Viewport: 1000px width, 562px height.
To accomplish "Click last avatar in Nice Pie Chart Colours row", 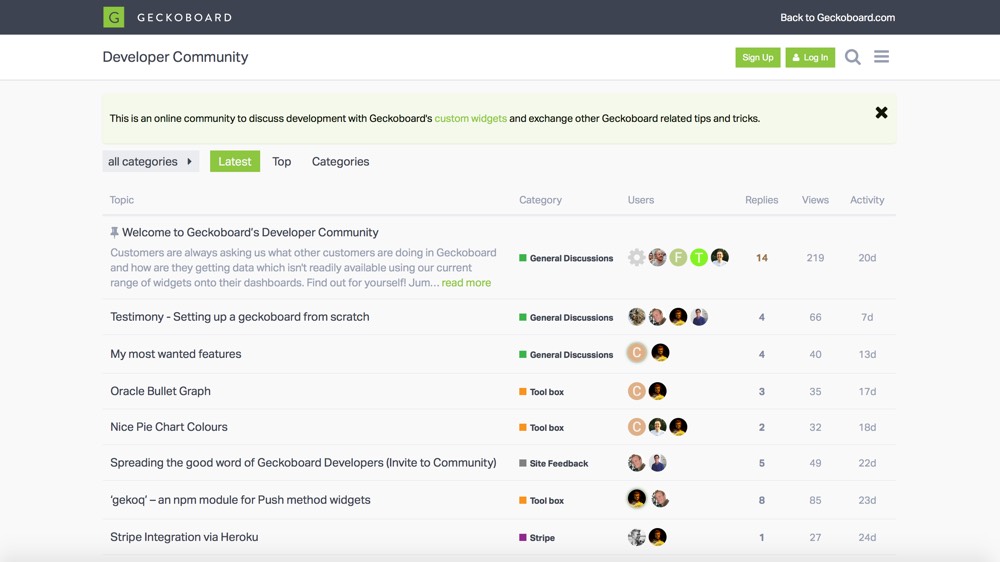I will tap(678, 427).
